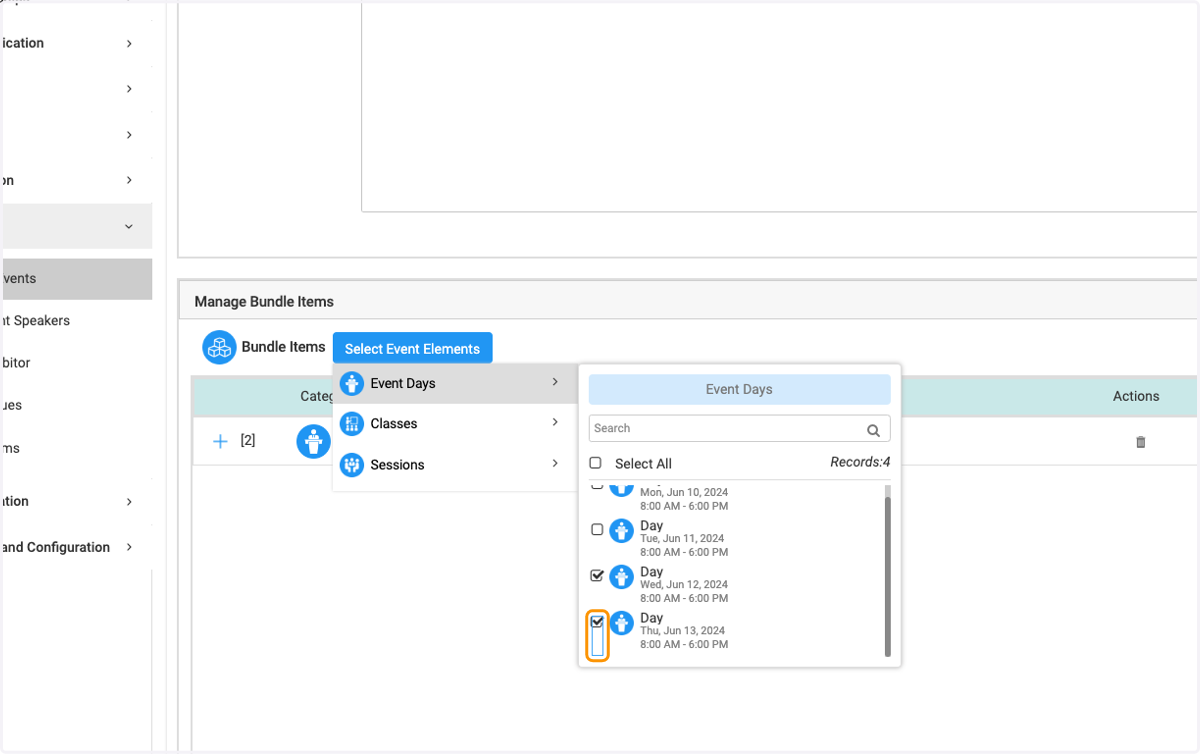Click the 'Bundle Items' label
Viewport: 1200px width, 754px height.
pos(283,347)
